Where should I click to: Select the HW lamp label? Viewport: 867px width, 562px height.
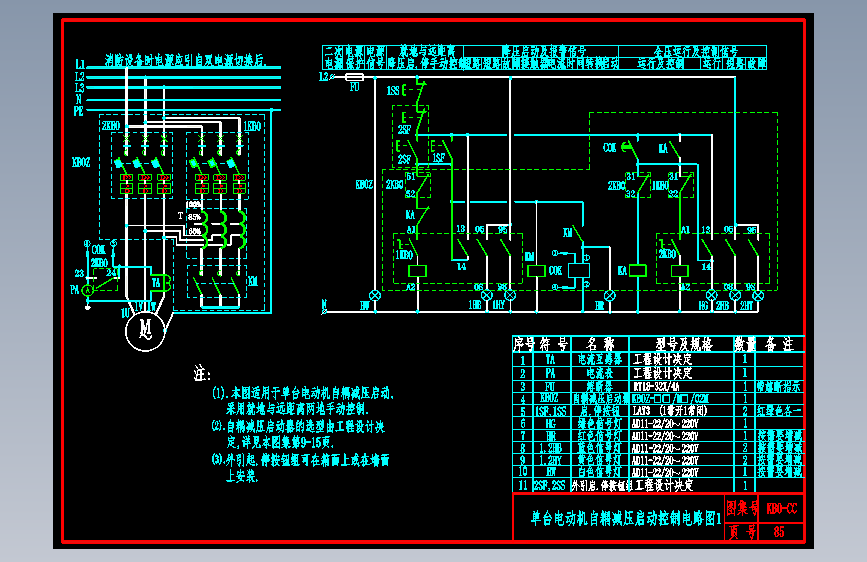point(364,305)
